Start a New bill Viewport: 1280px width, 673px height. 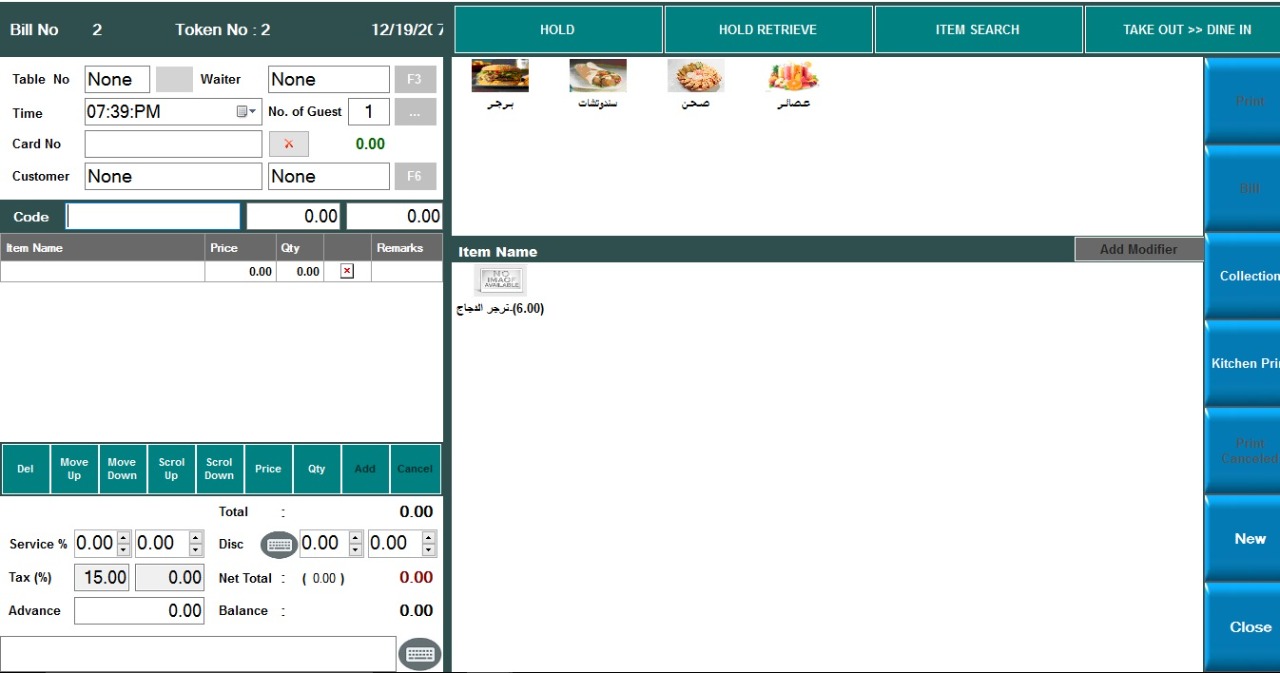pos(1249,539)
